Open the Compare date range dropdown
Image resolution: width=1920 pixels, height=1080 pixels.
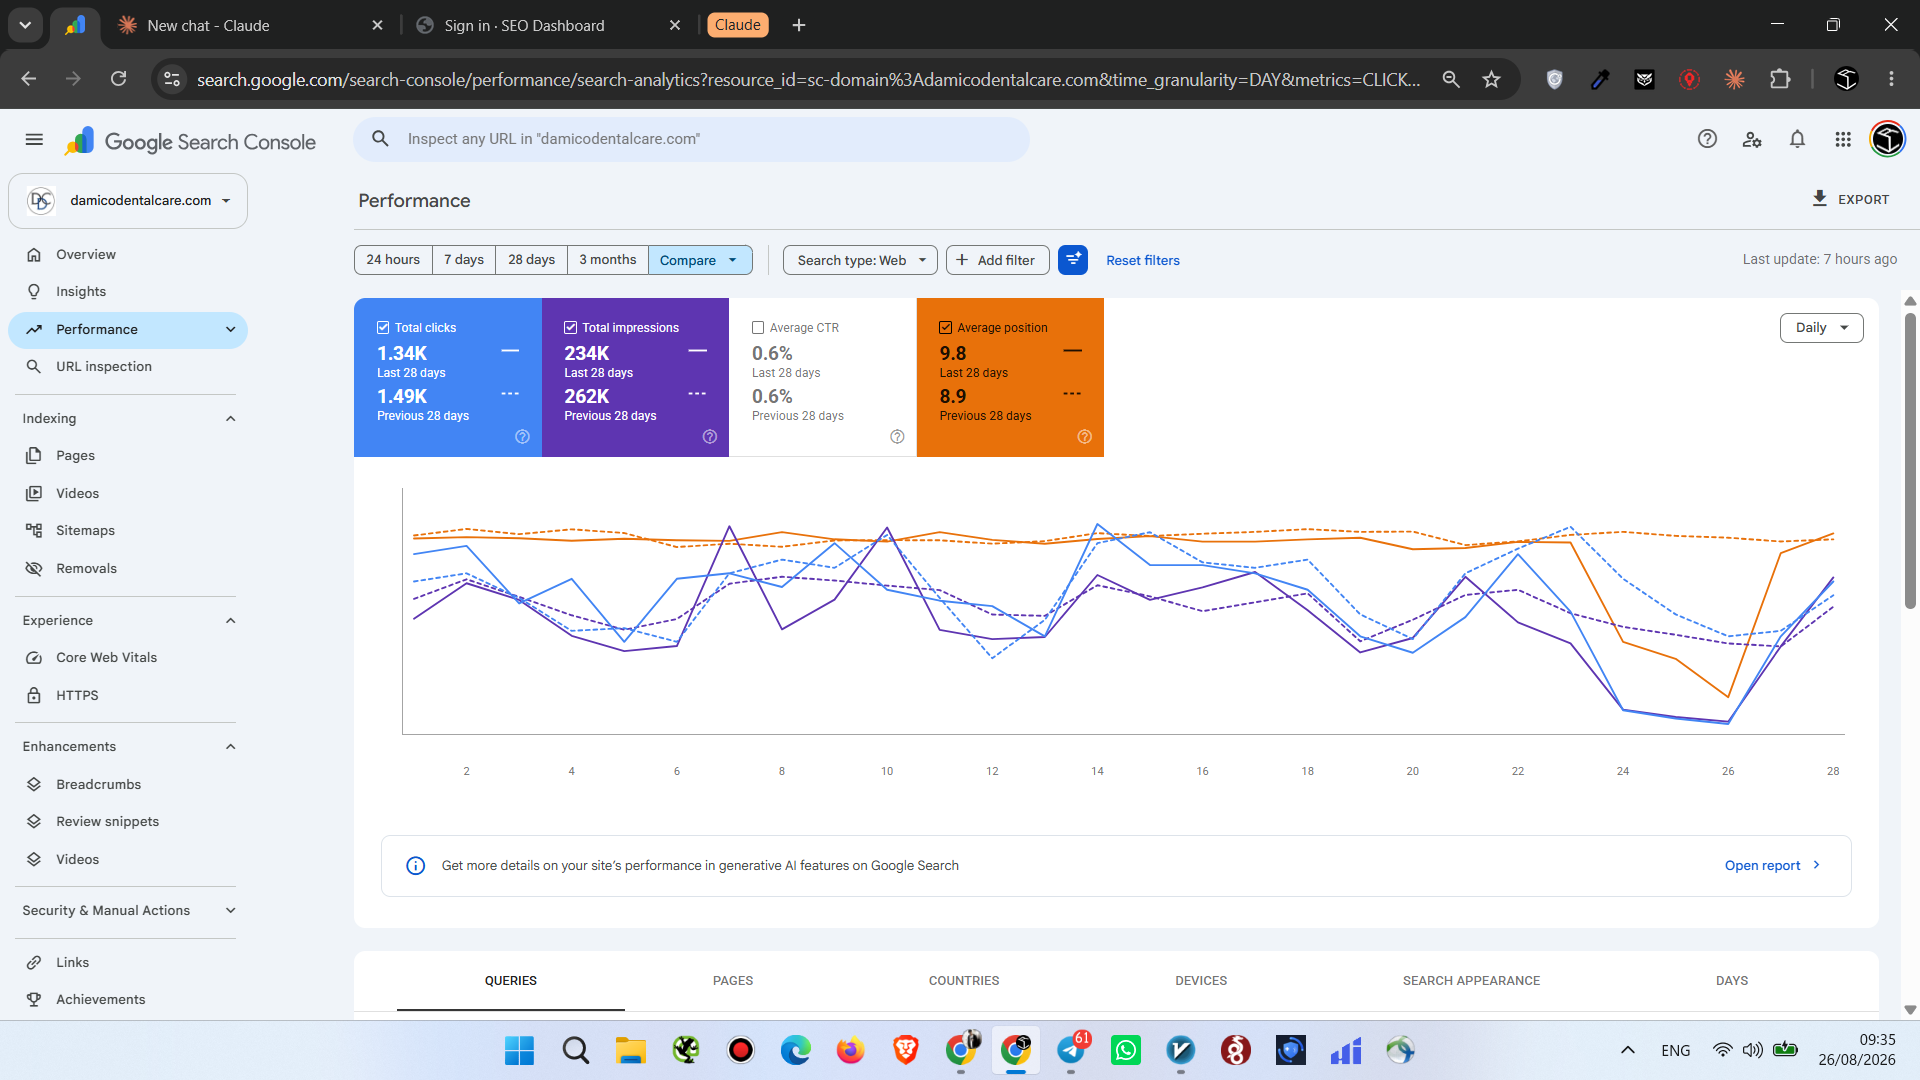click(x=700, y=260)
